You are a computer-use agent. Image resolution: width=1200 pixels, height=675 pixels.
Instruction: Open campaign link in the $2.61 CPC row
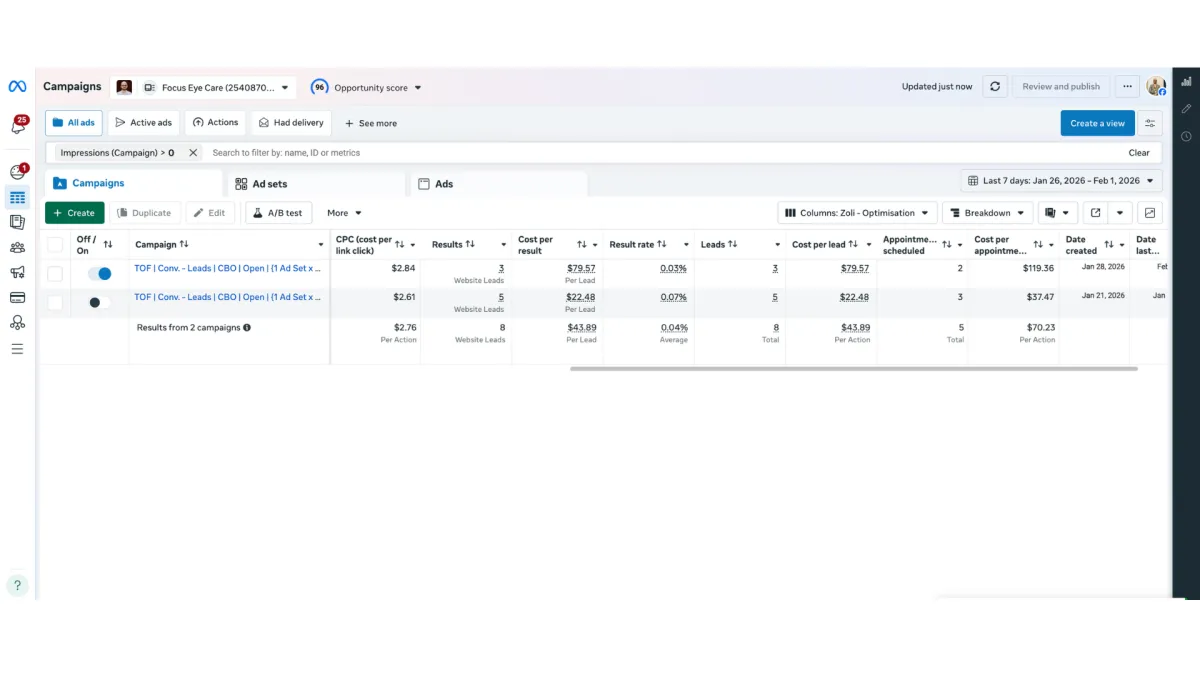(227, 297)
